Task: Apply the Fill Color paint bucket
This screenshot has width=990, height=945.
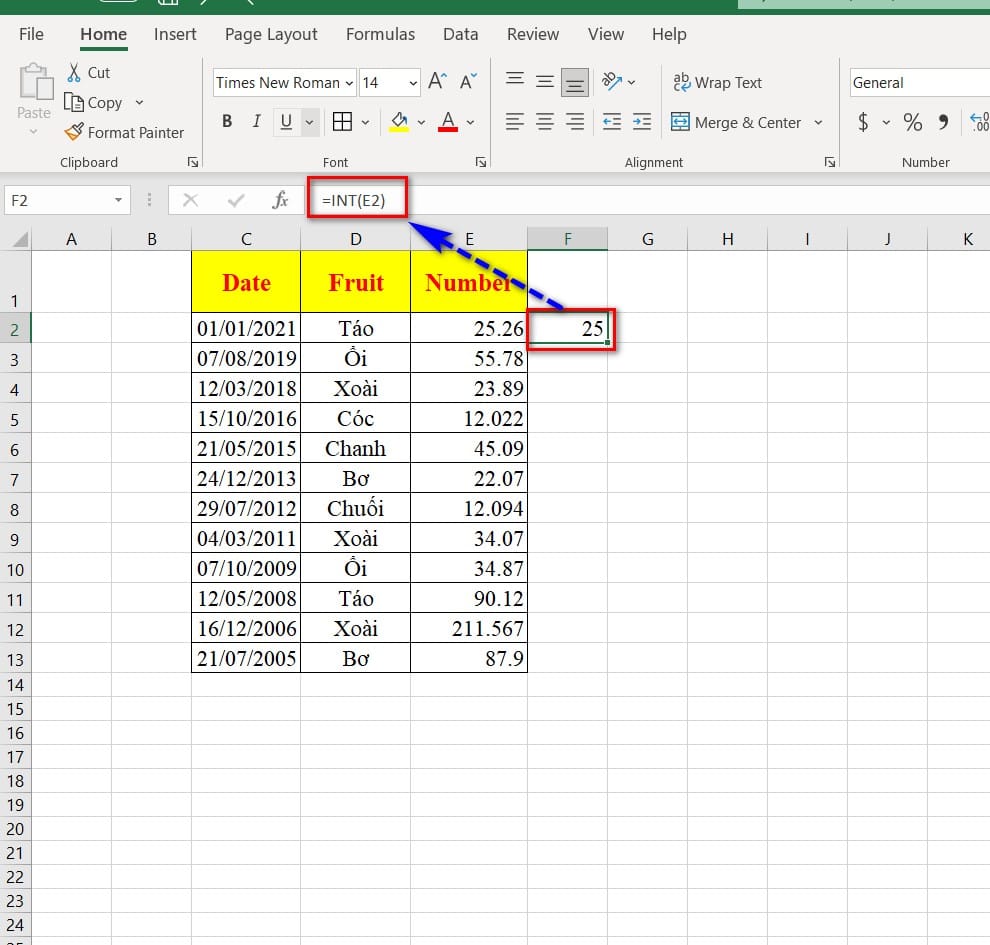Action: 399,121
